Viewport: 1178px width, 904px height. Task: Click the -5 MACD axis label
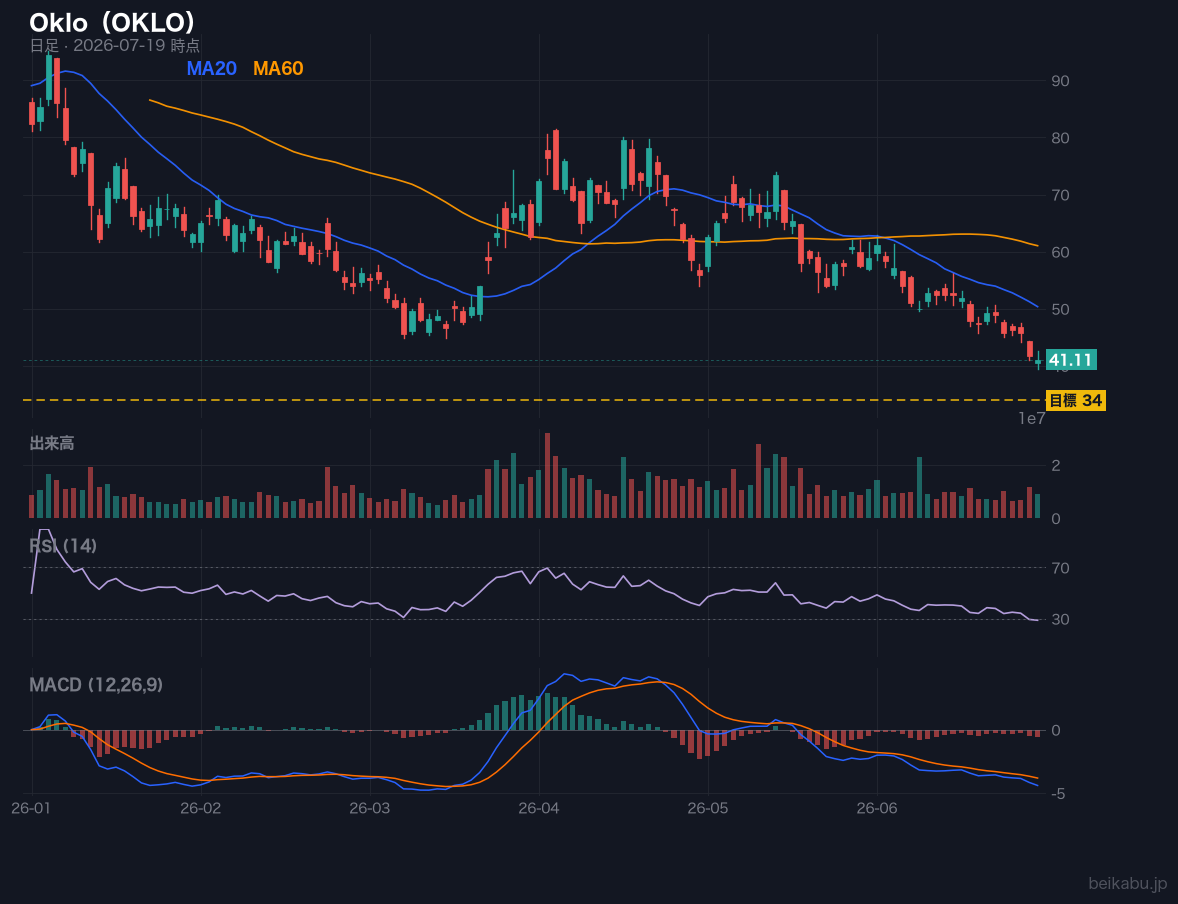point(1057,794)
